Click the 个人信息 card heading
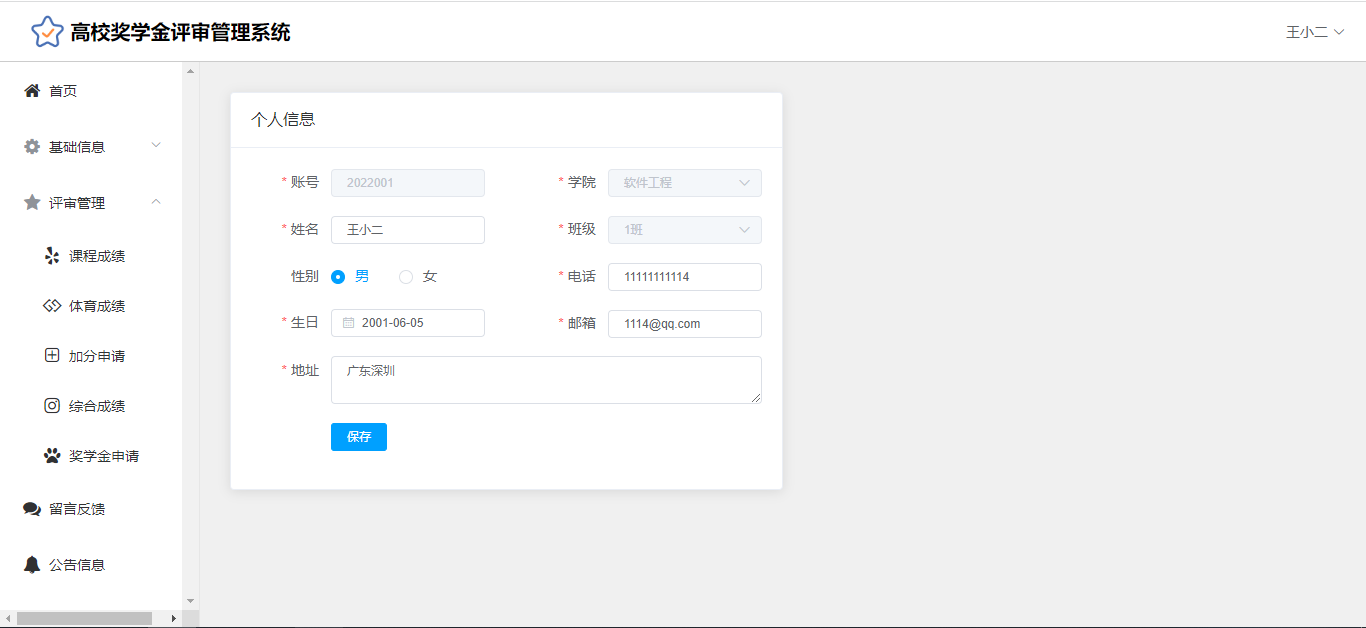 point(283,120)
